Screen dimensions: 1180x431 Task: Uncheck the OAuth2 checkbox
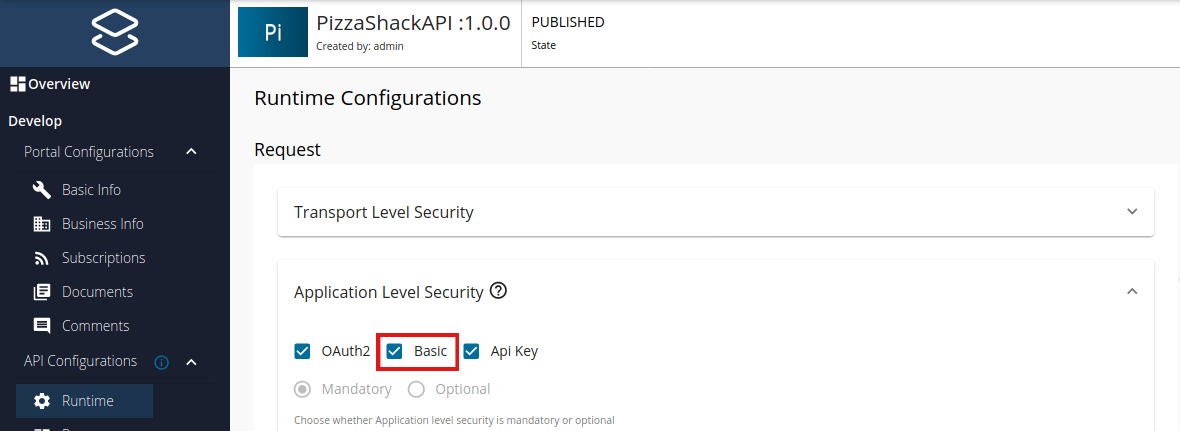(302, 351)
